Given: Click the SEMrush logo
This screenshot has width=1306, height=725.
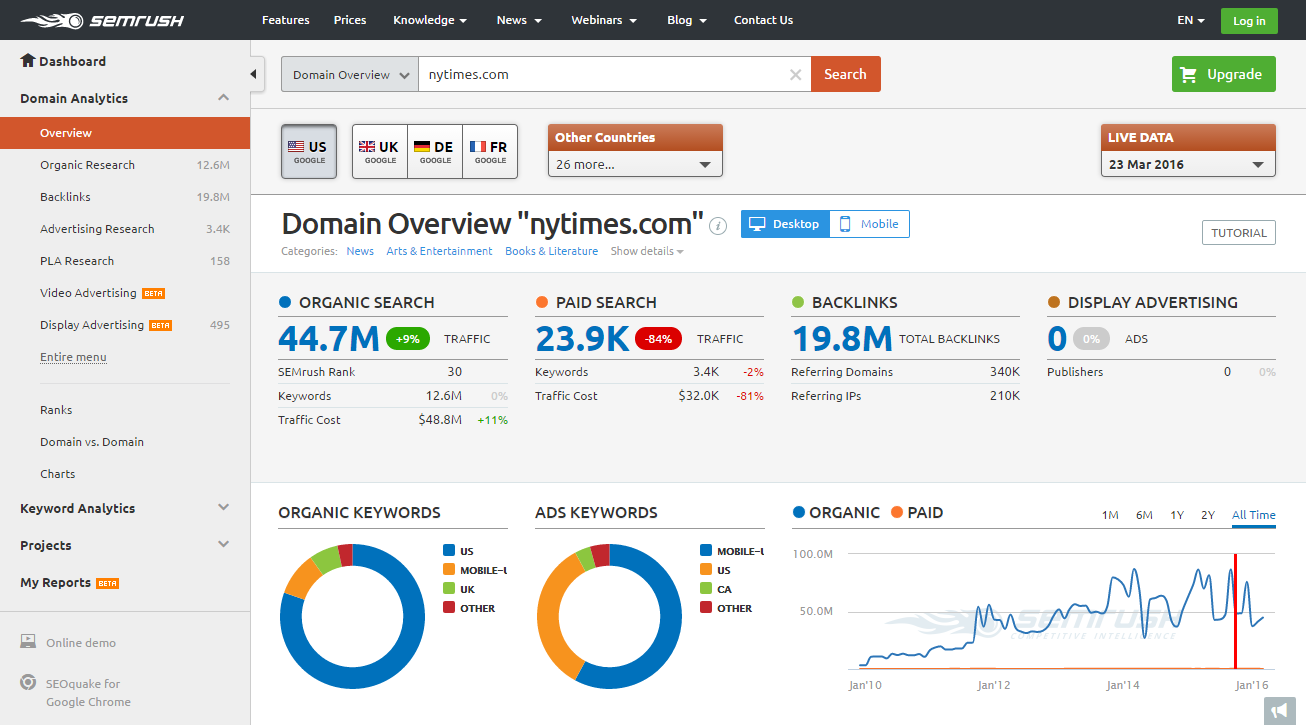Looking at the screenshot, I should click(x=102, y=20).
